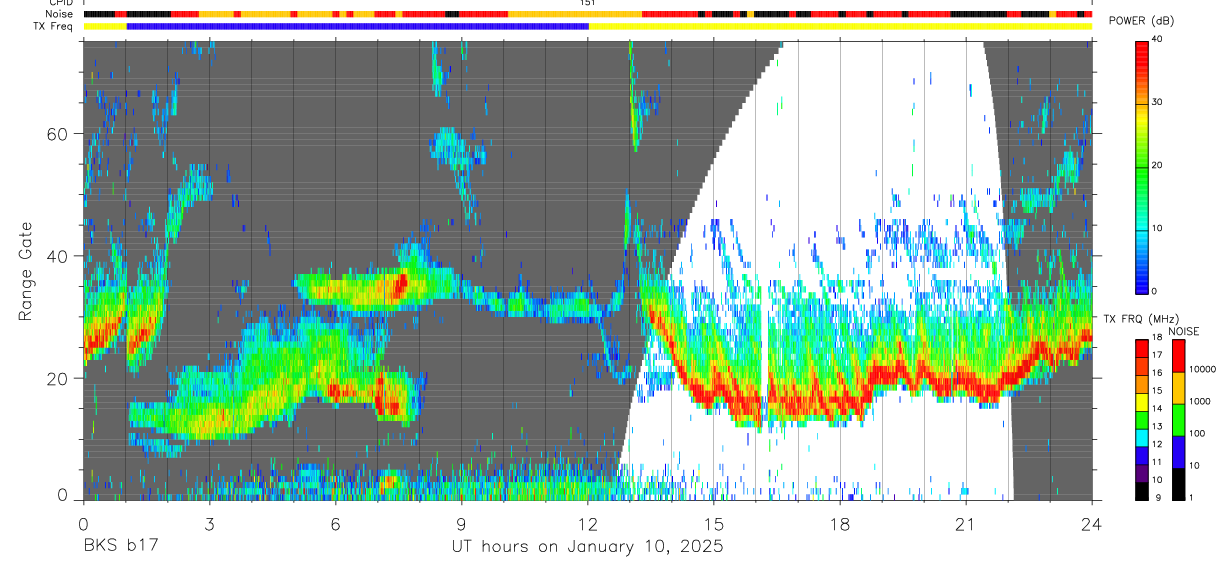Click the blue segment of TX Freq strip
The height and width of the screenshot is (567, 1228).
point(358,26)
